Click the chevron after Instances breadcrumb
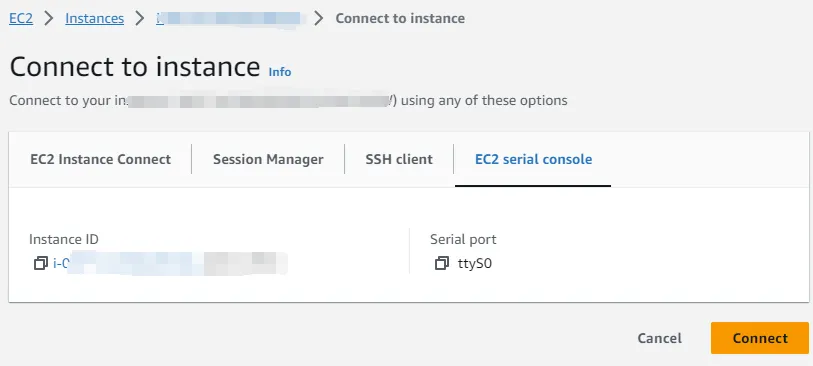This screenshot has width=813, height=366. [x=140, y=18]
